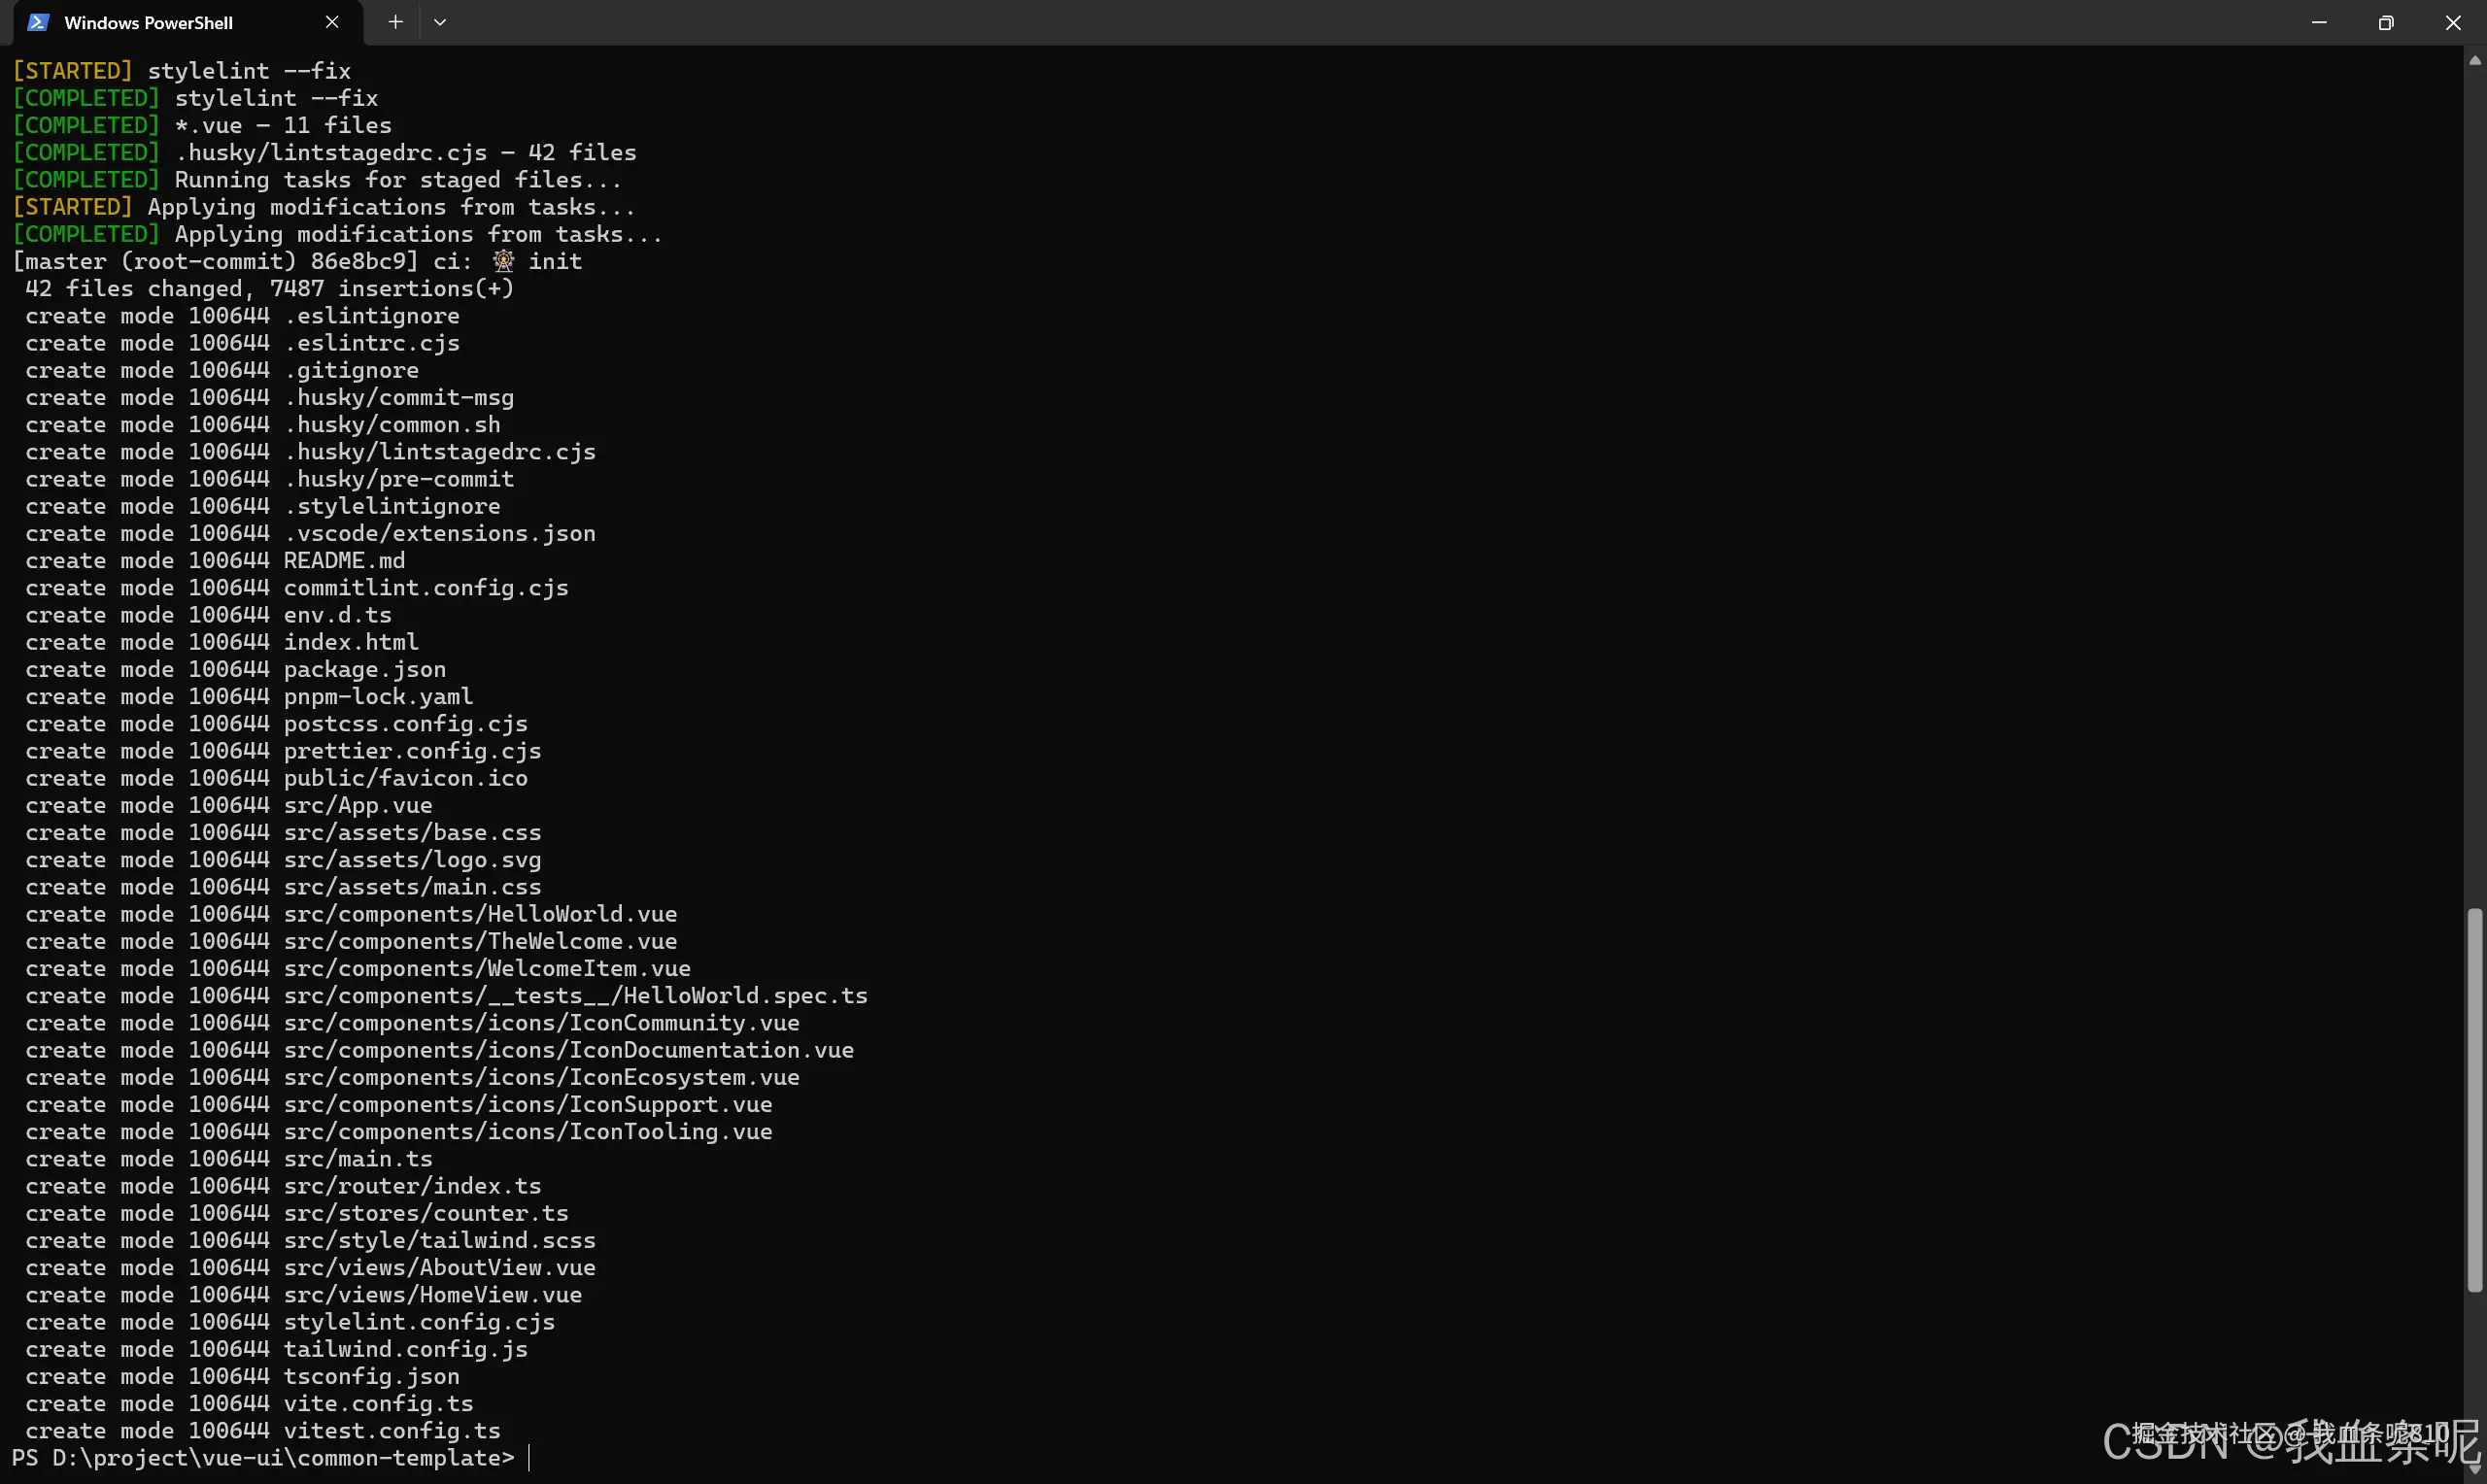
Task: Restore down the terminal window
Action: click(x=2386, y=22)
